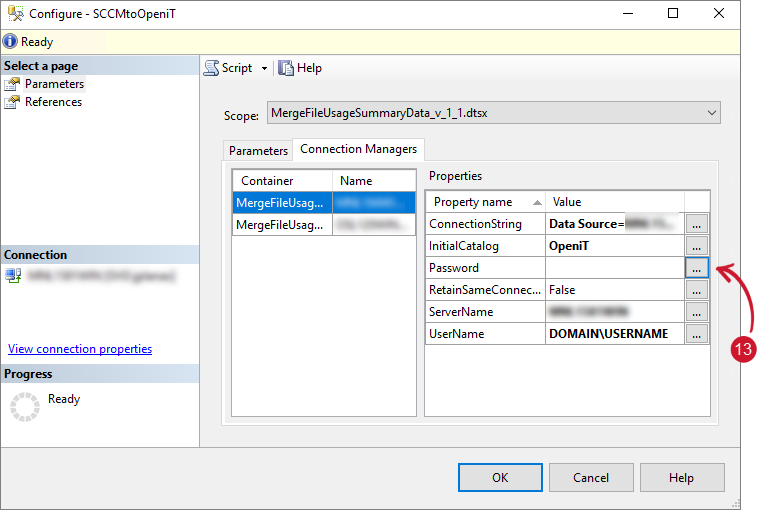Open the Parameters page in sidebar

54,84
